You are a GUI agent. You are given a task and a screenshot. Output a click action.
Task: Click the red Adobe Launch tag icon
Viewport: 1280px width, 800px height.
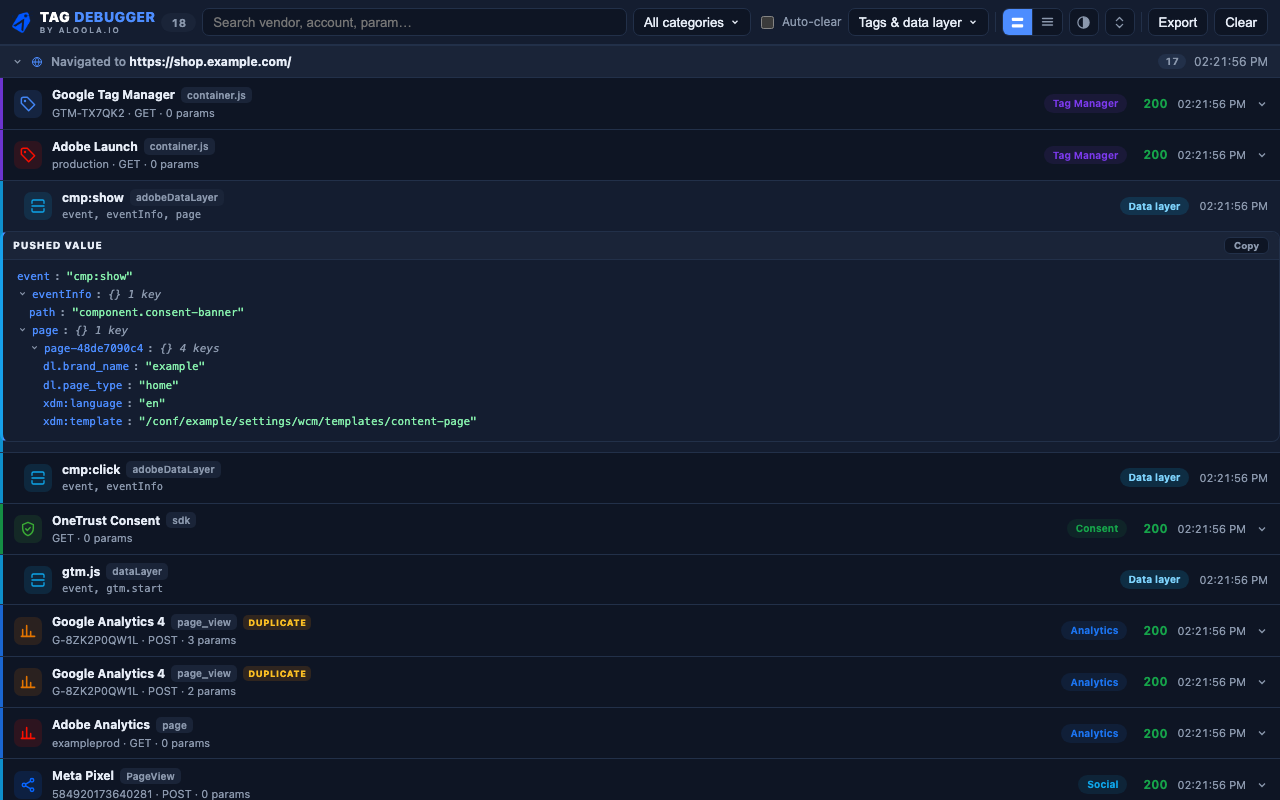[x=28, y=155]
